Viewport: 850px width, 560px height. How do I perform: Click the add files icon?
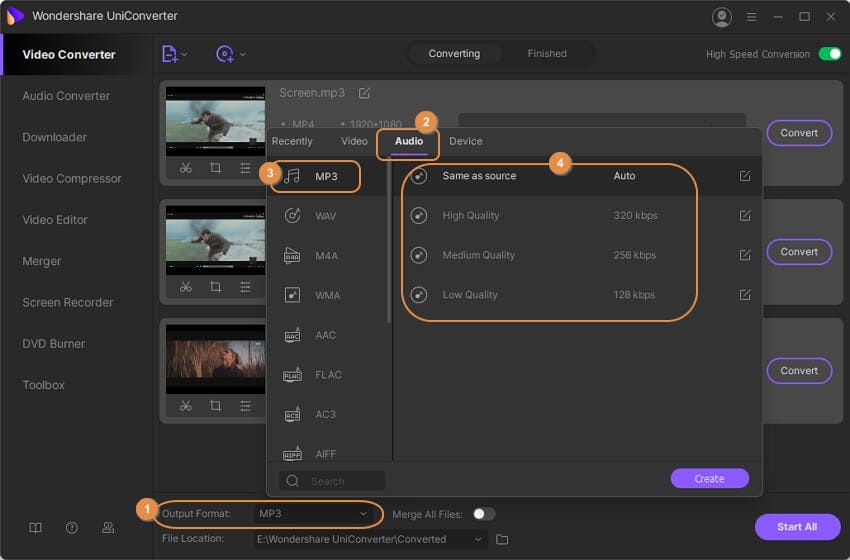click(170, 54)
